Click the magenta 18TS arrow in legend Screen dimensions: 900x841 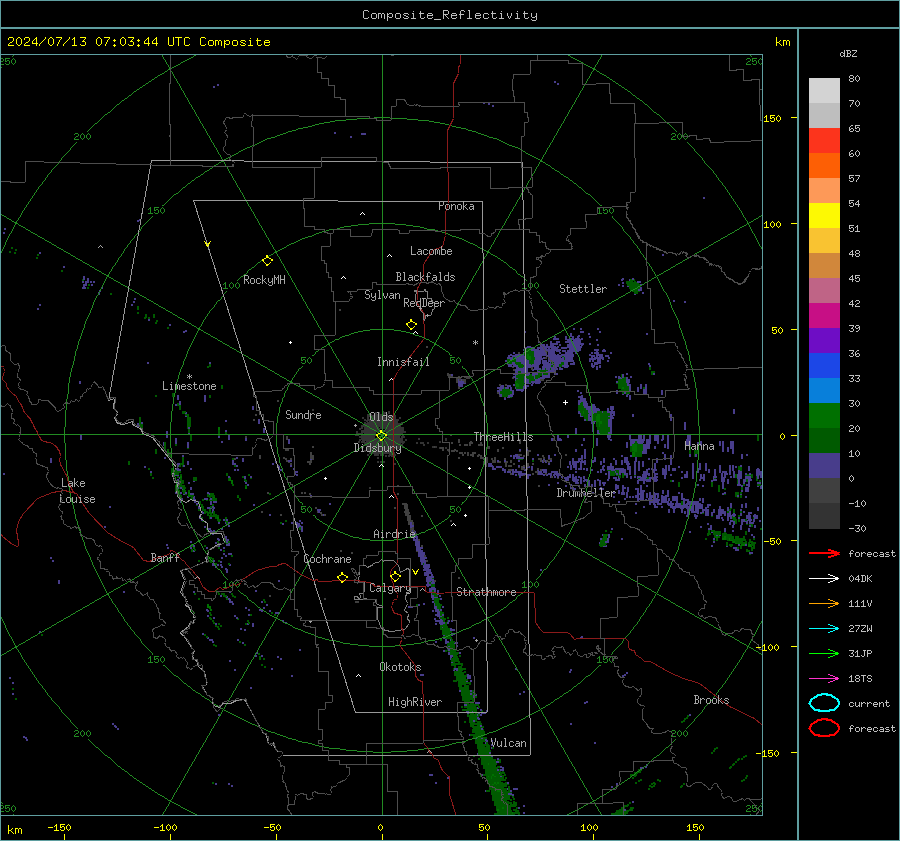pyautogui.click(x=824, y=679)
